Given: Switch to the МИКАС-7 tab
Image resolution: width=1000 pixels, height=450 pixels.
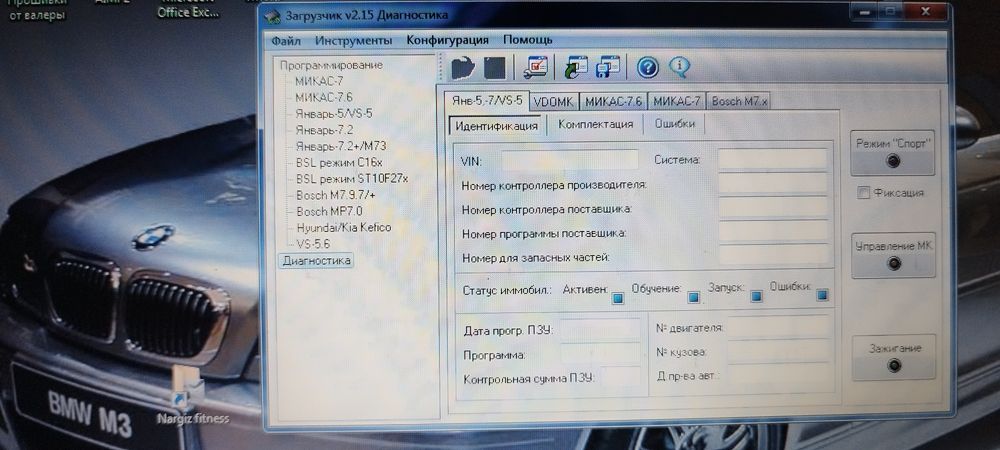Looking at the screenshot, I should click(x=677, y=101).
